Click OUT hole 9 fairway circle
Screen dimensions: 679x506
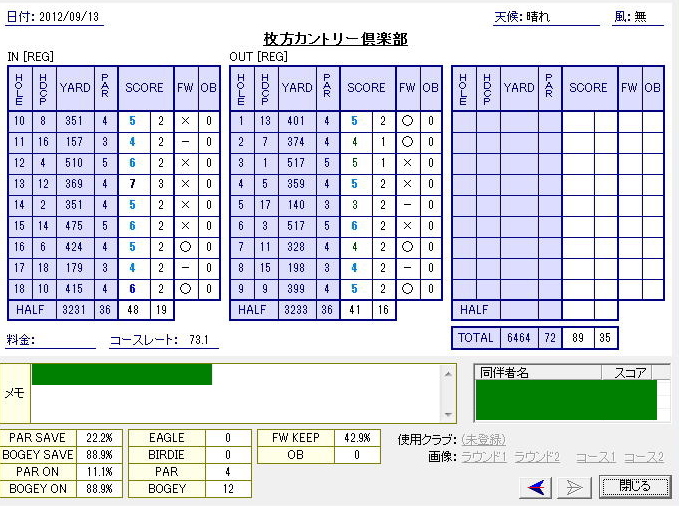tap(407, 289)
